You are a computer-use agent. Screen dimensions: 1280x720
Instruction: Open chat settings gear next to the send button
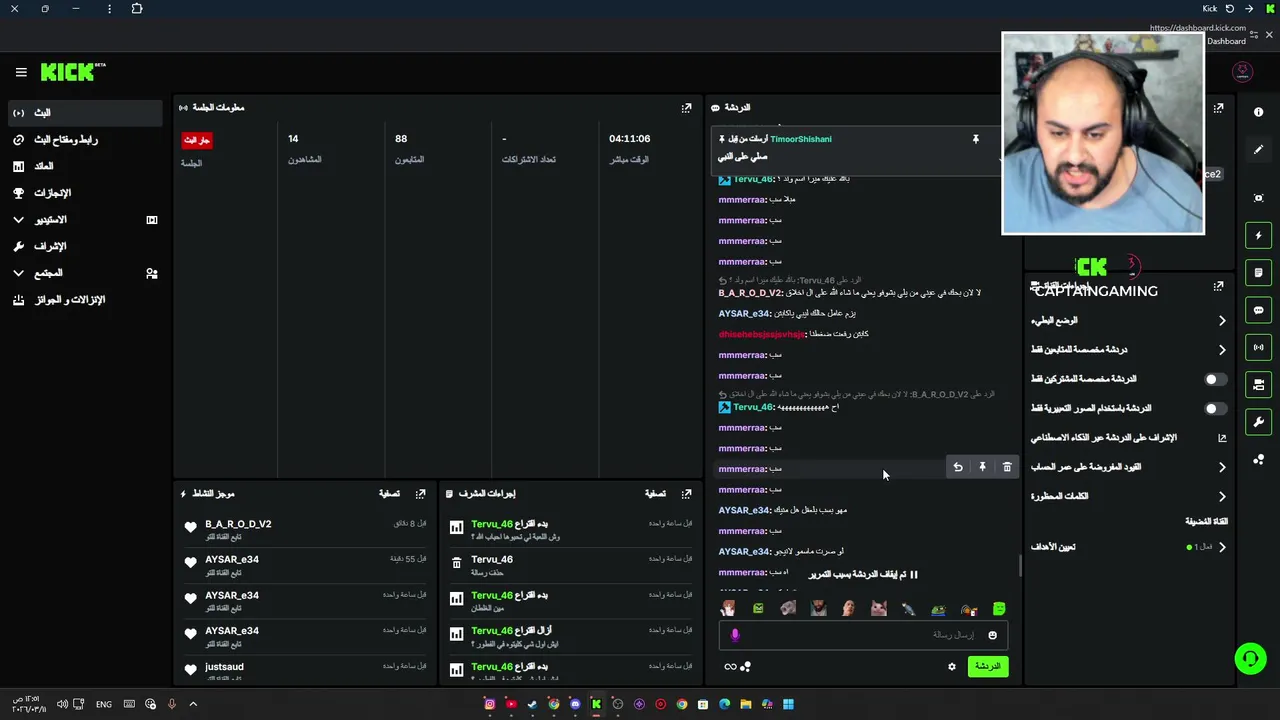click(952, 667)
